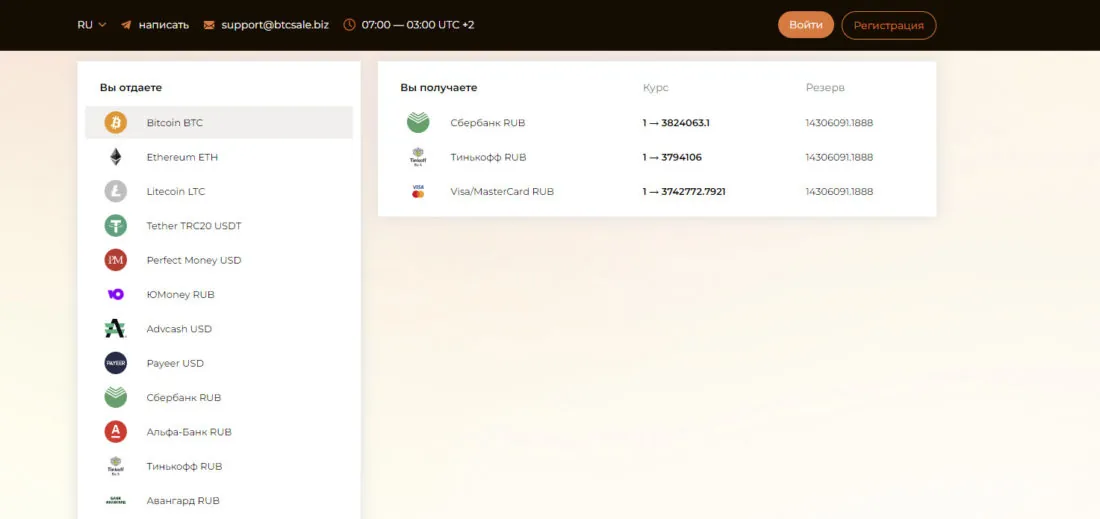Click the Bitcoin BTC coin icon
This screenshot has width=1100, height=519.
point(116,123)
